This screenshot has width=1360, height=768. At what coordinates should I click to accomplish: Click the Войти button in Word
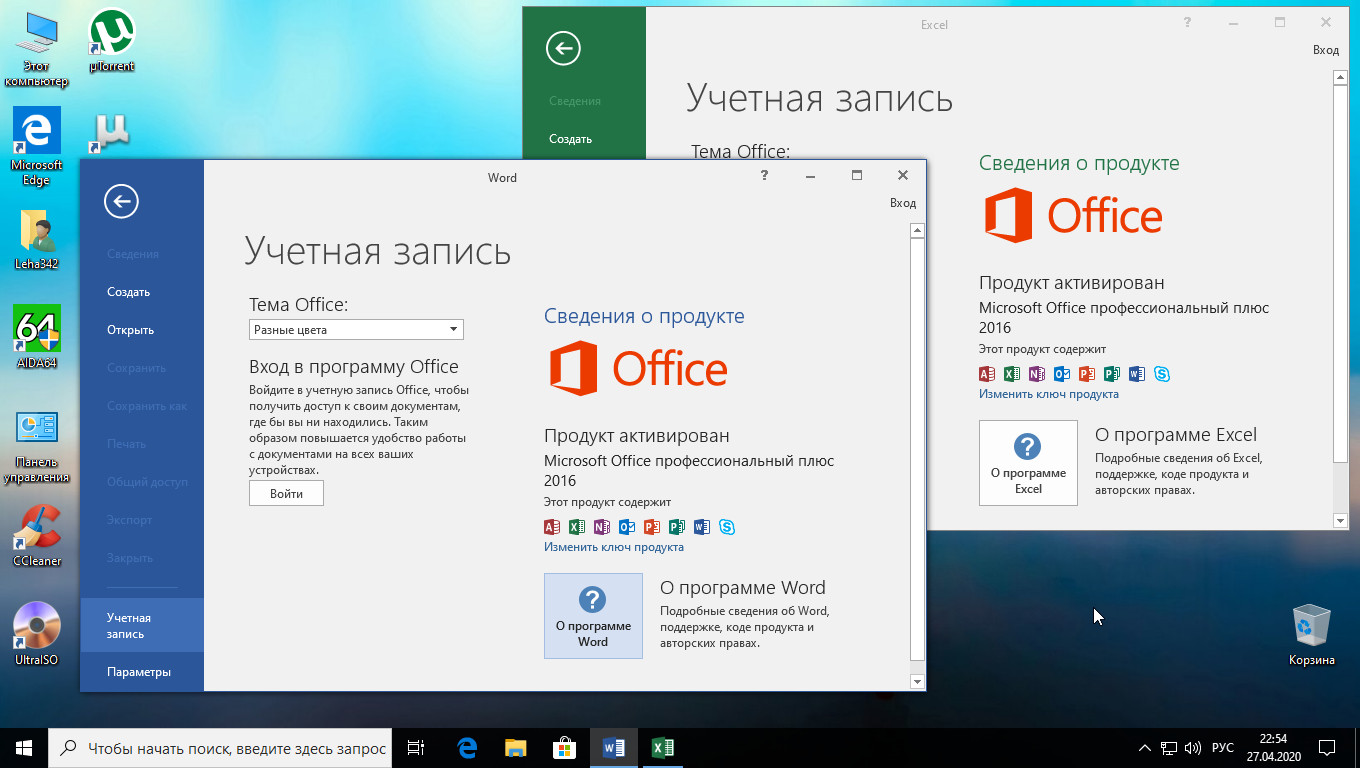286,493
